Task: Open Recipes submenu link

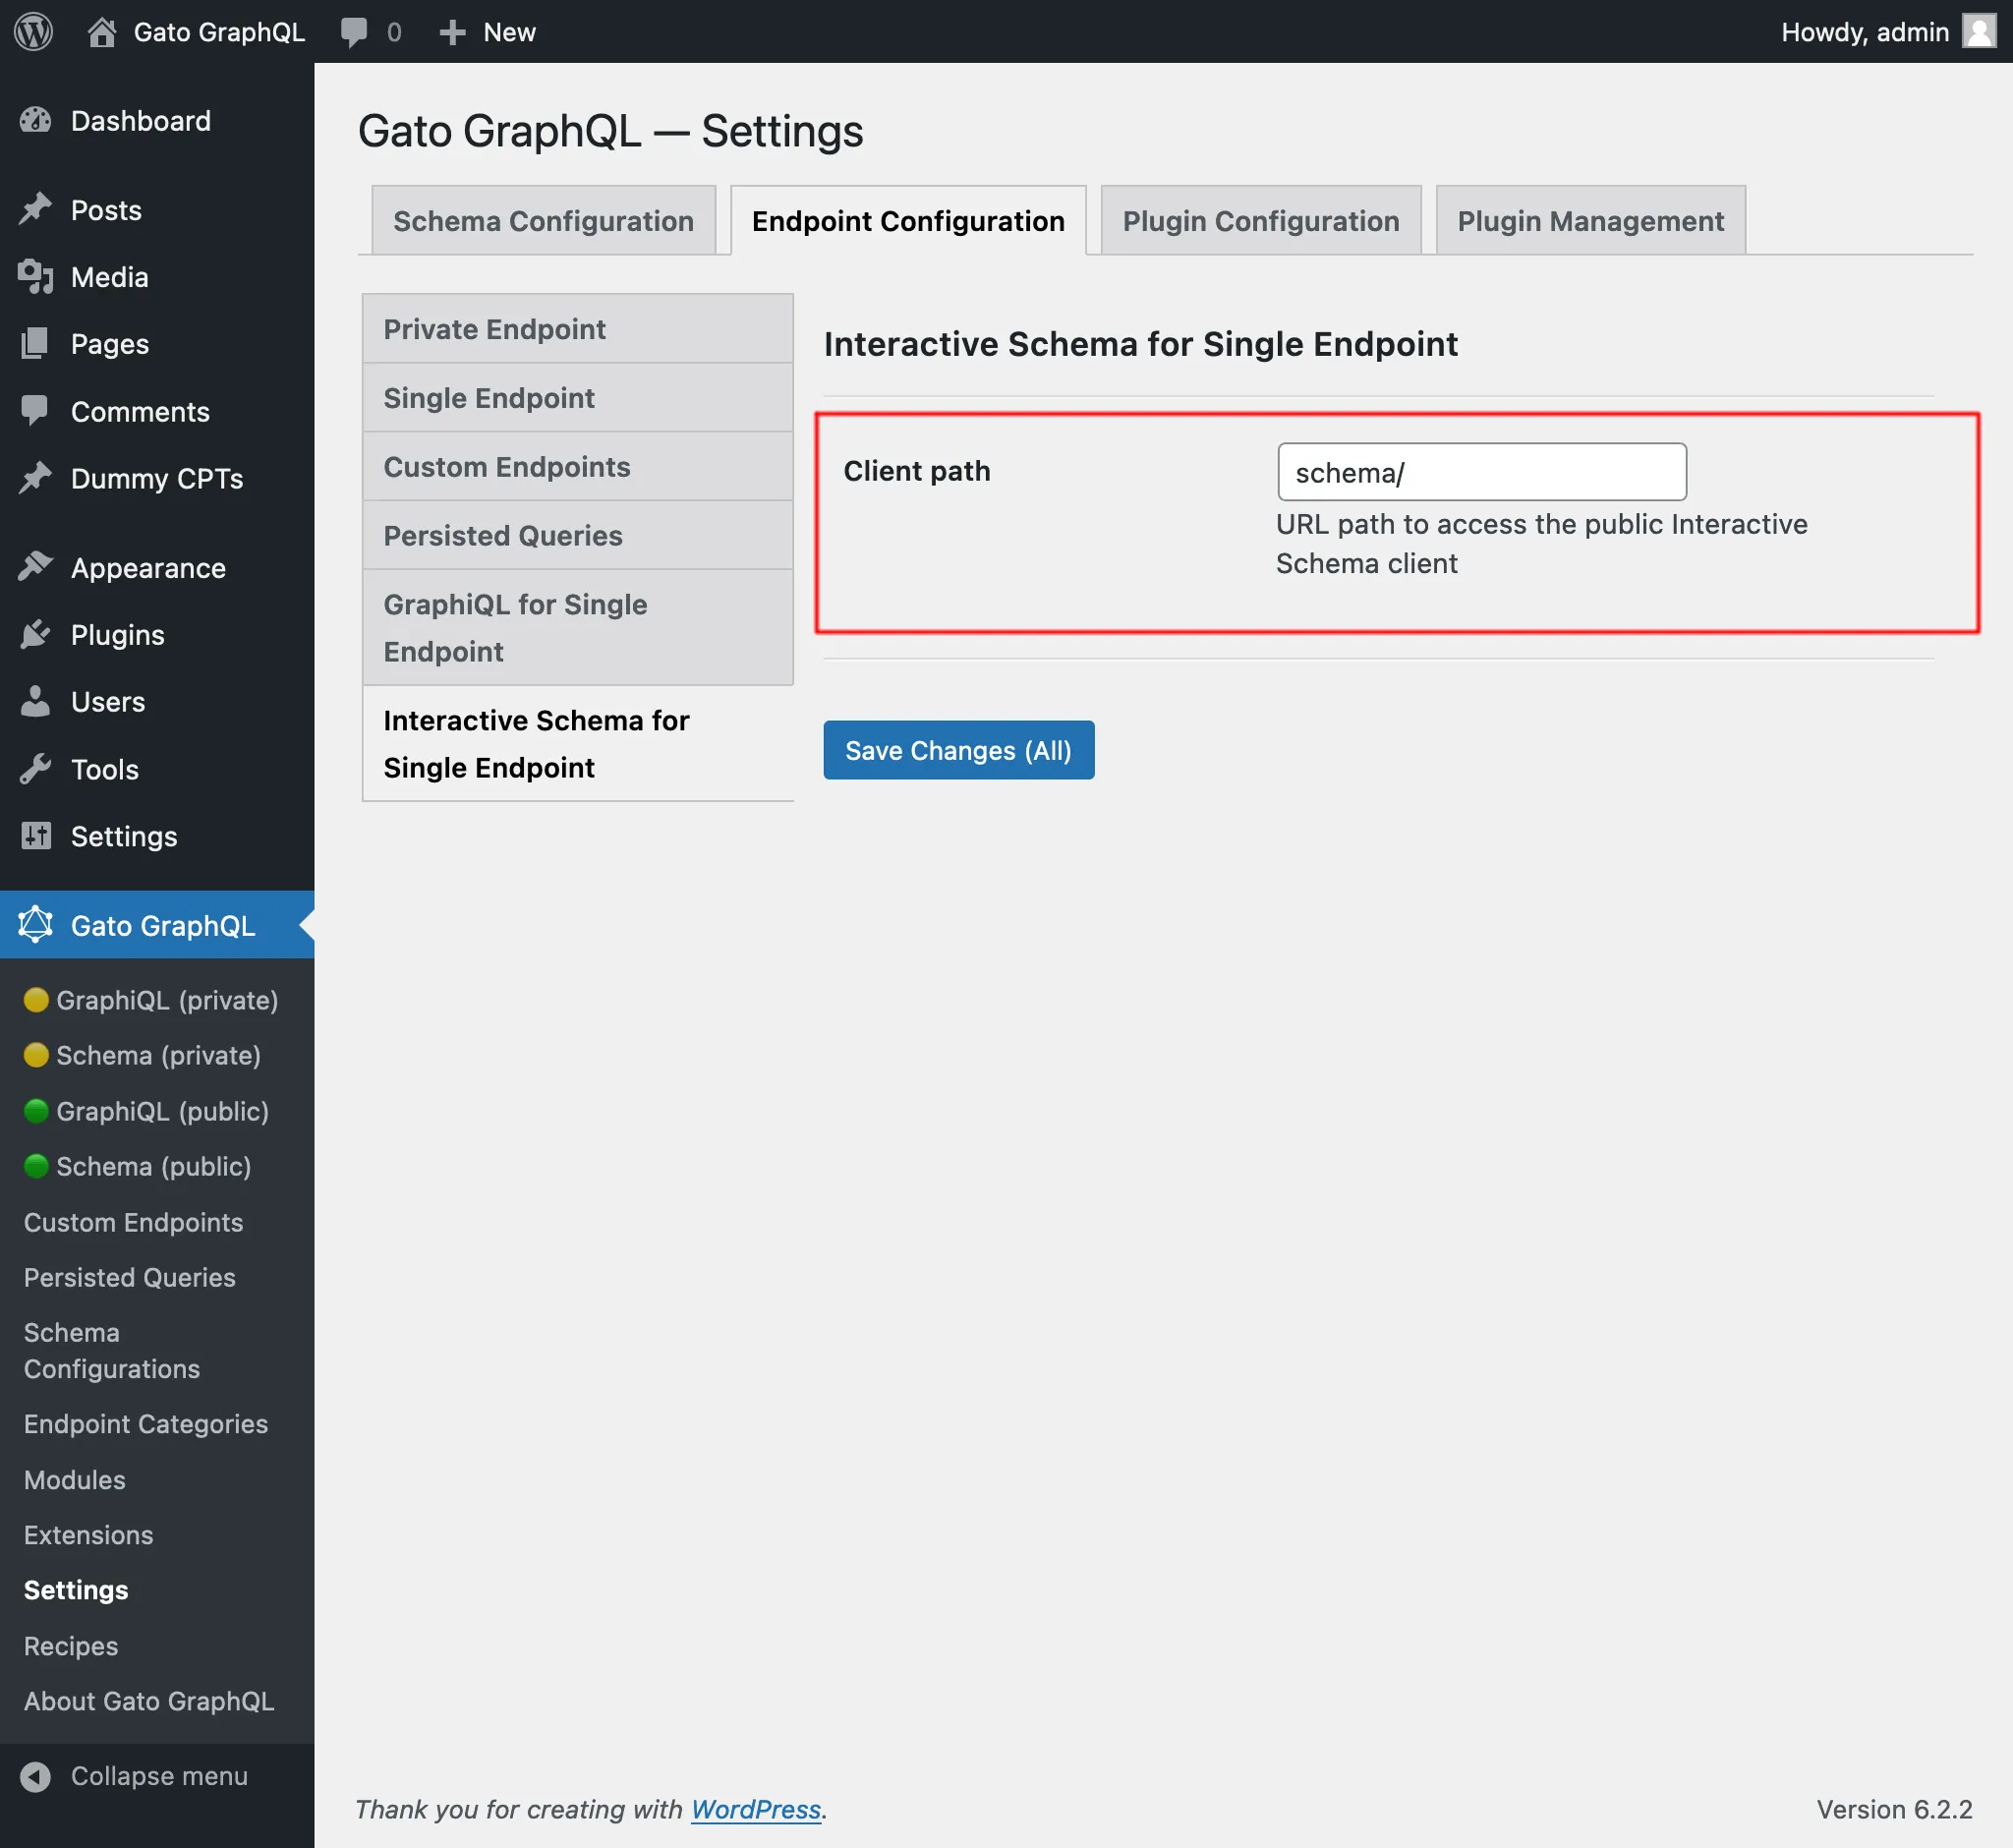Action: (71, 1646)
